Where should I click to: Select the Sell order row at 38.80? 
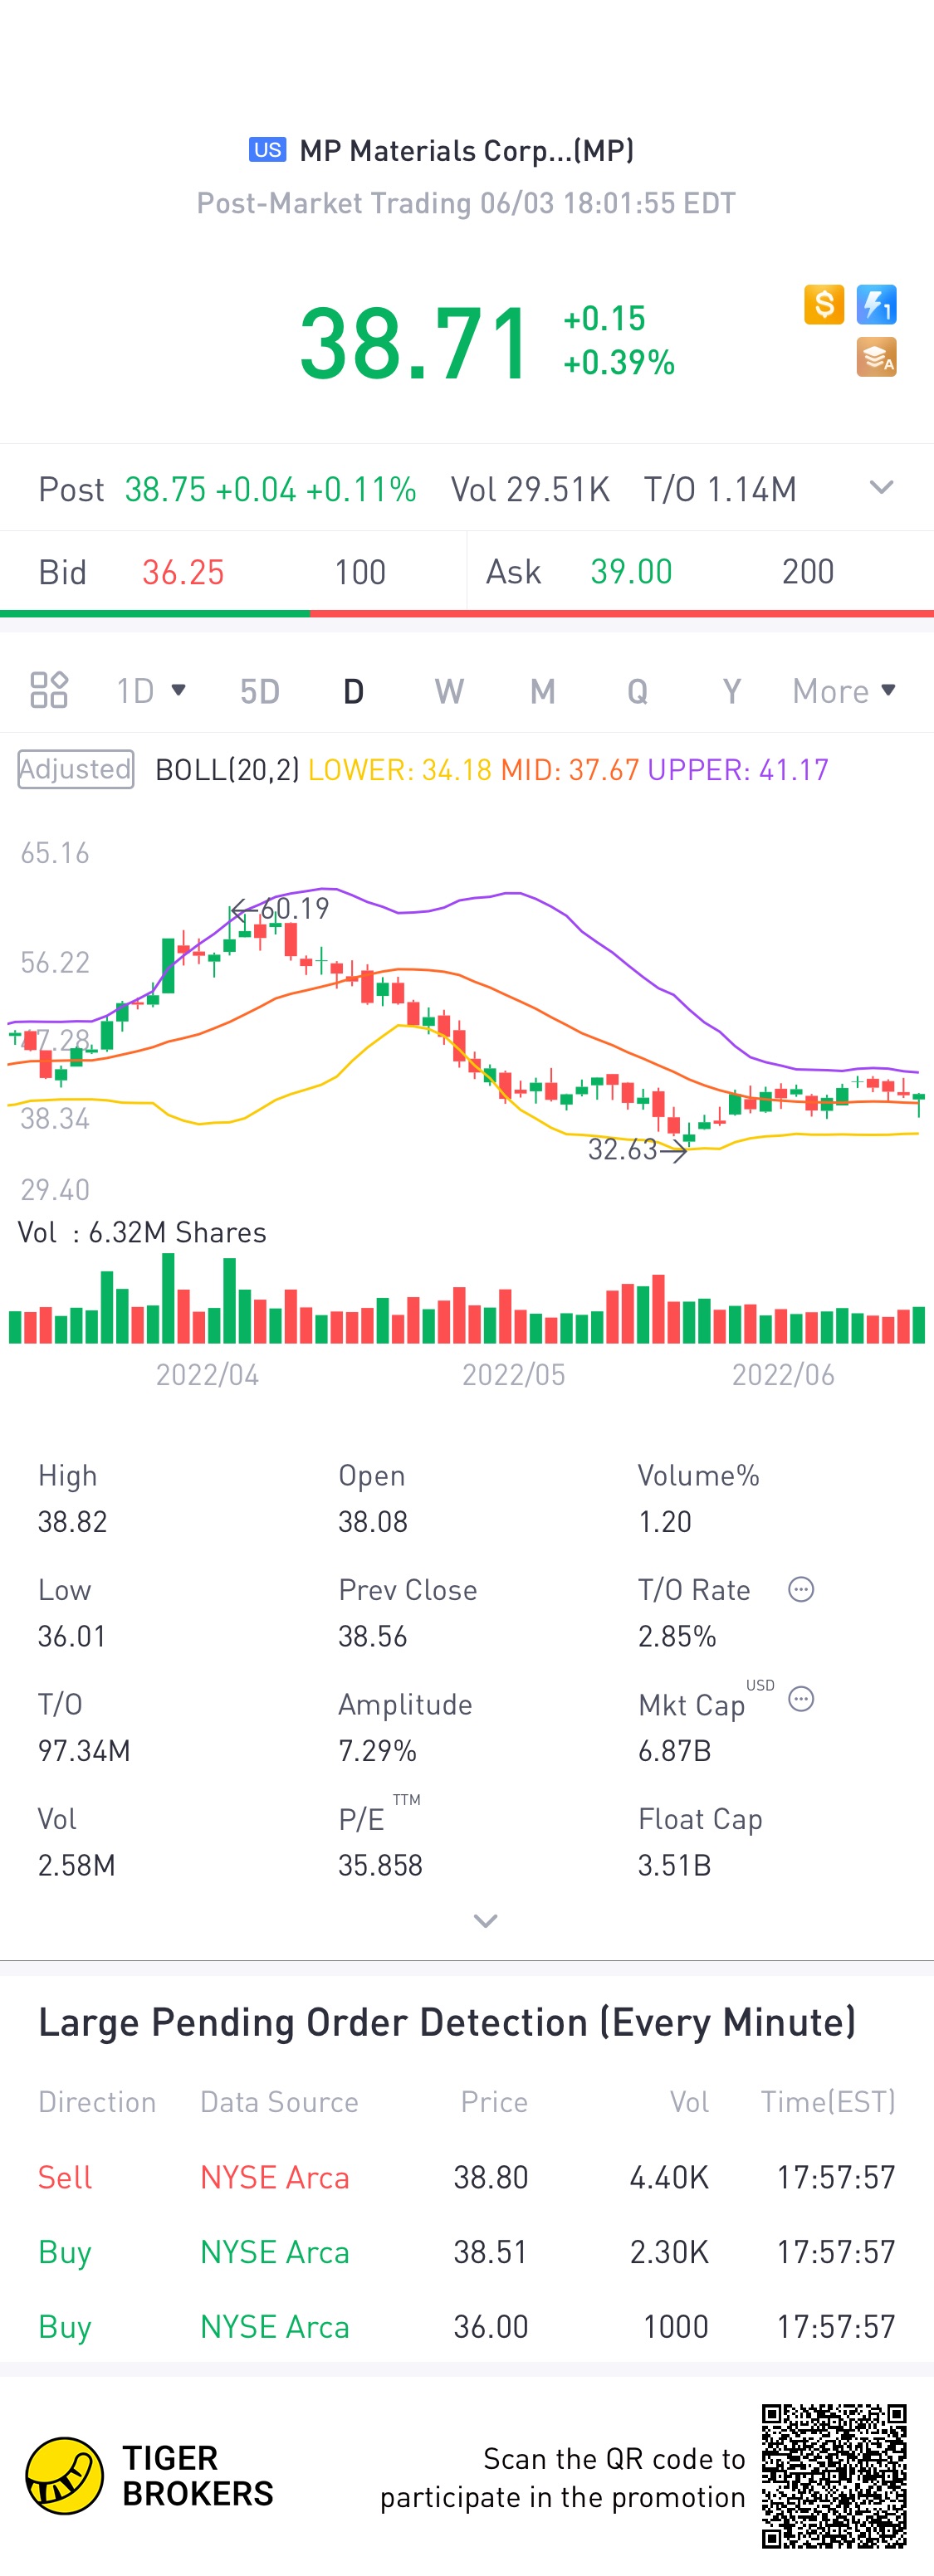point(467,2177)
